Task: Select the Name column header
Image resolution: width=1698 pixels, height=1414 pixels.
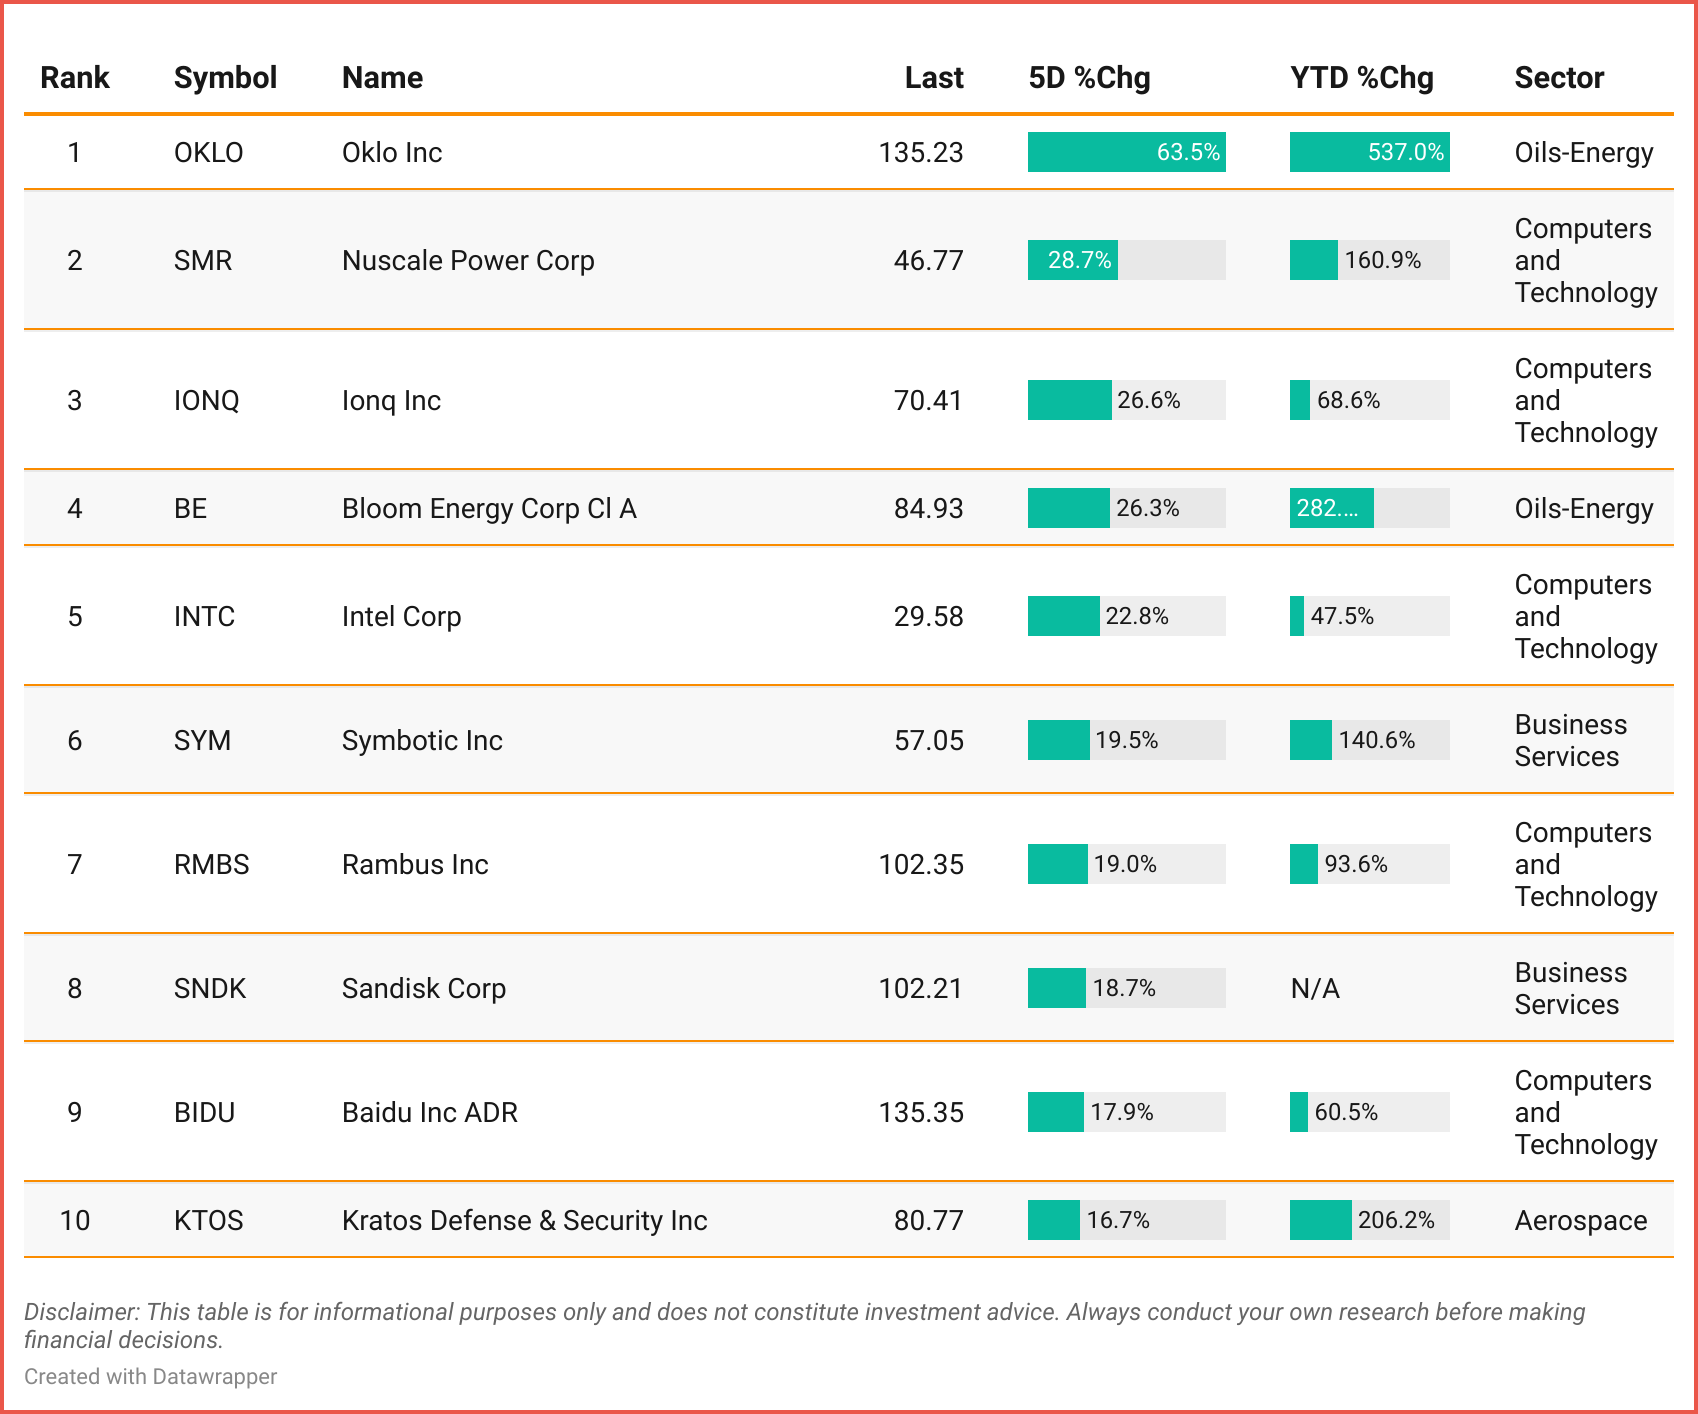Action: tap(382, 78)
